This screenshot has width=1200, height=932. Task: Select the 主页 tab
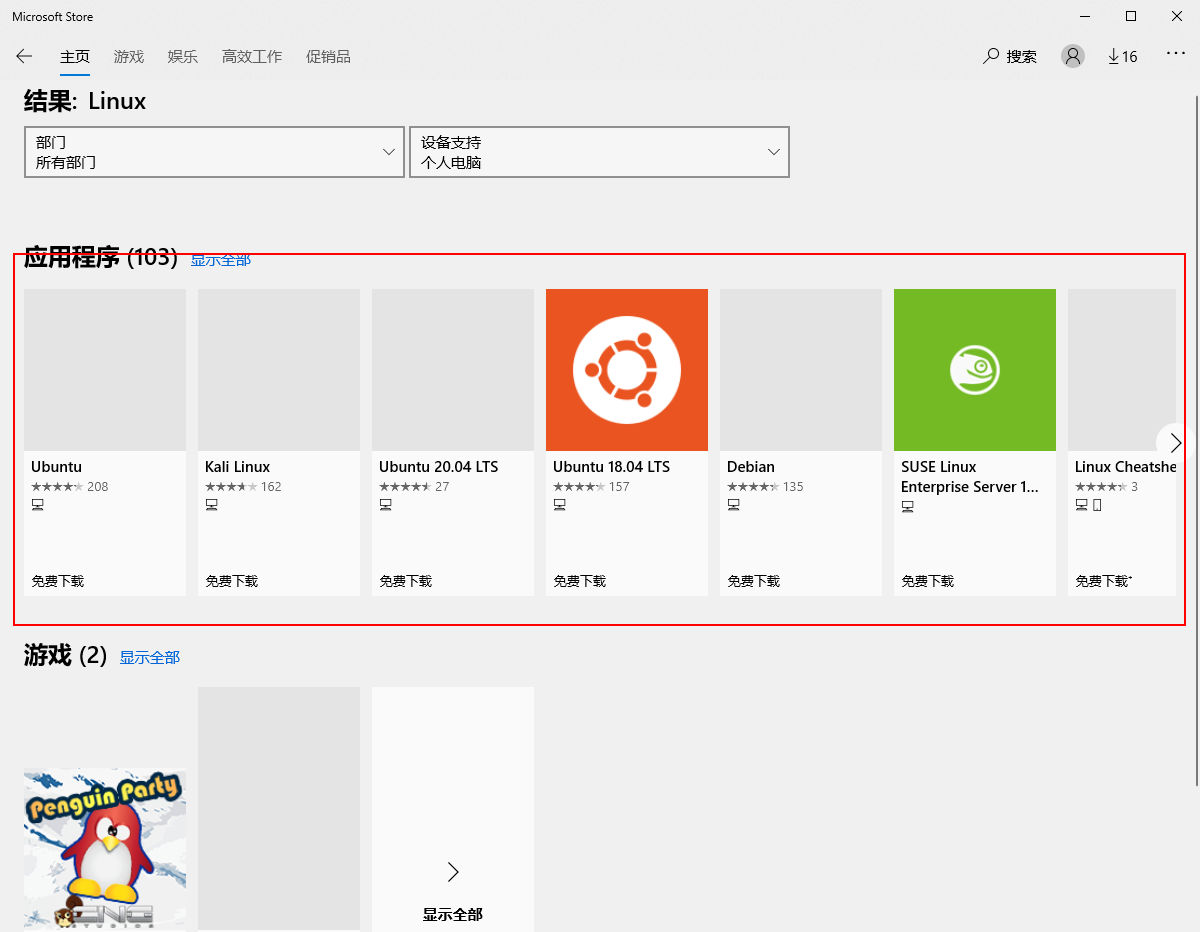[x=75, y=57]
